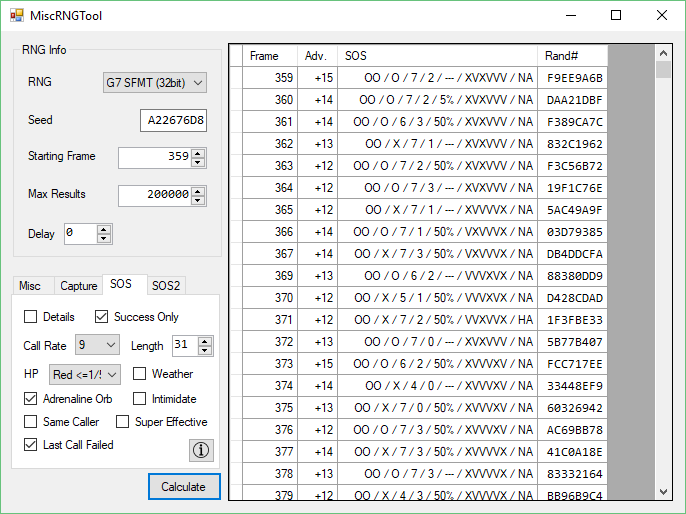Click SOS cell in frame 371 row
686x514 pixels.
(438, 320)
